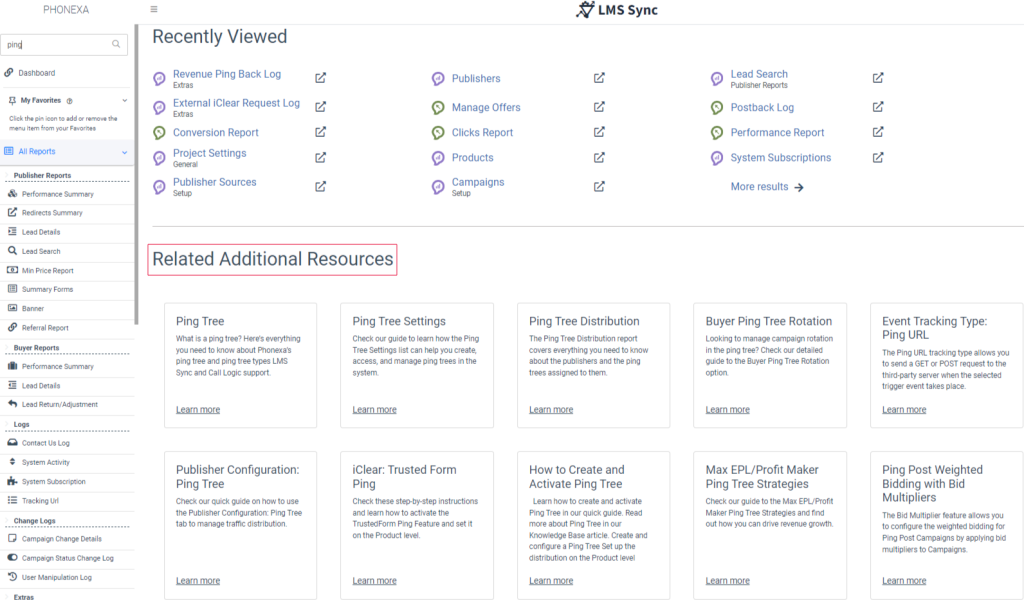Viewport: 1024px width, 600px height.
Task: Collapse the Buyer Reports group
Action: 8,348
